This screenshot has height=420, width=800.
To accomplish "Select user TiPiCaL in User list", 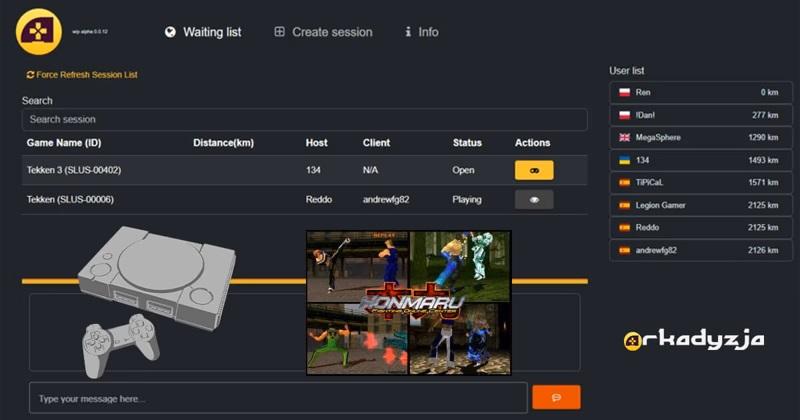I will click(701, 183).
